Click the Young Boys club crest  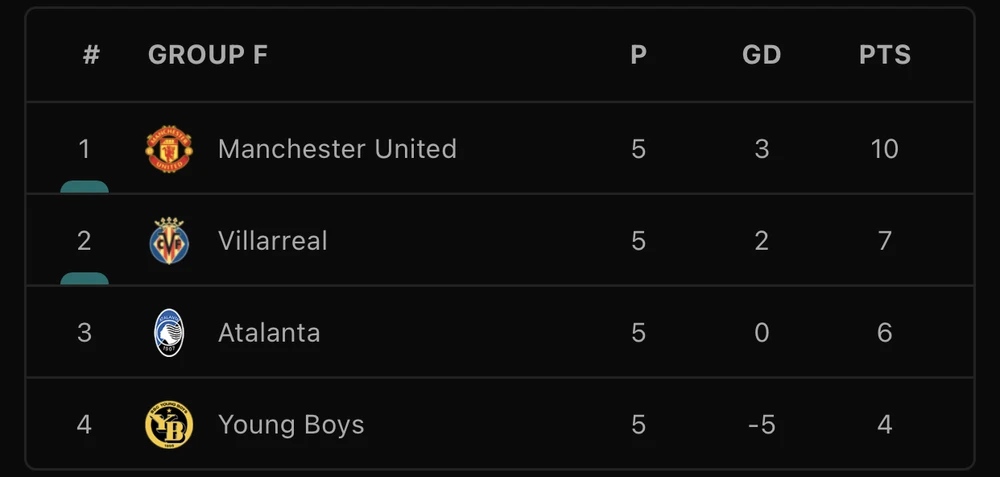pyautogui.click(x=169, y=425)
